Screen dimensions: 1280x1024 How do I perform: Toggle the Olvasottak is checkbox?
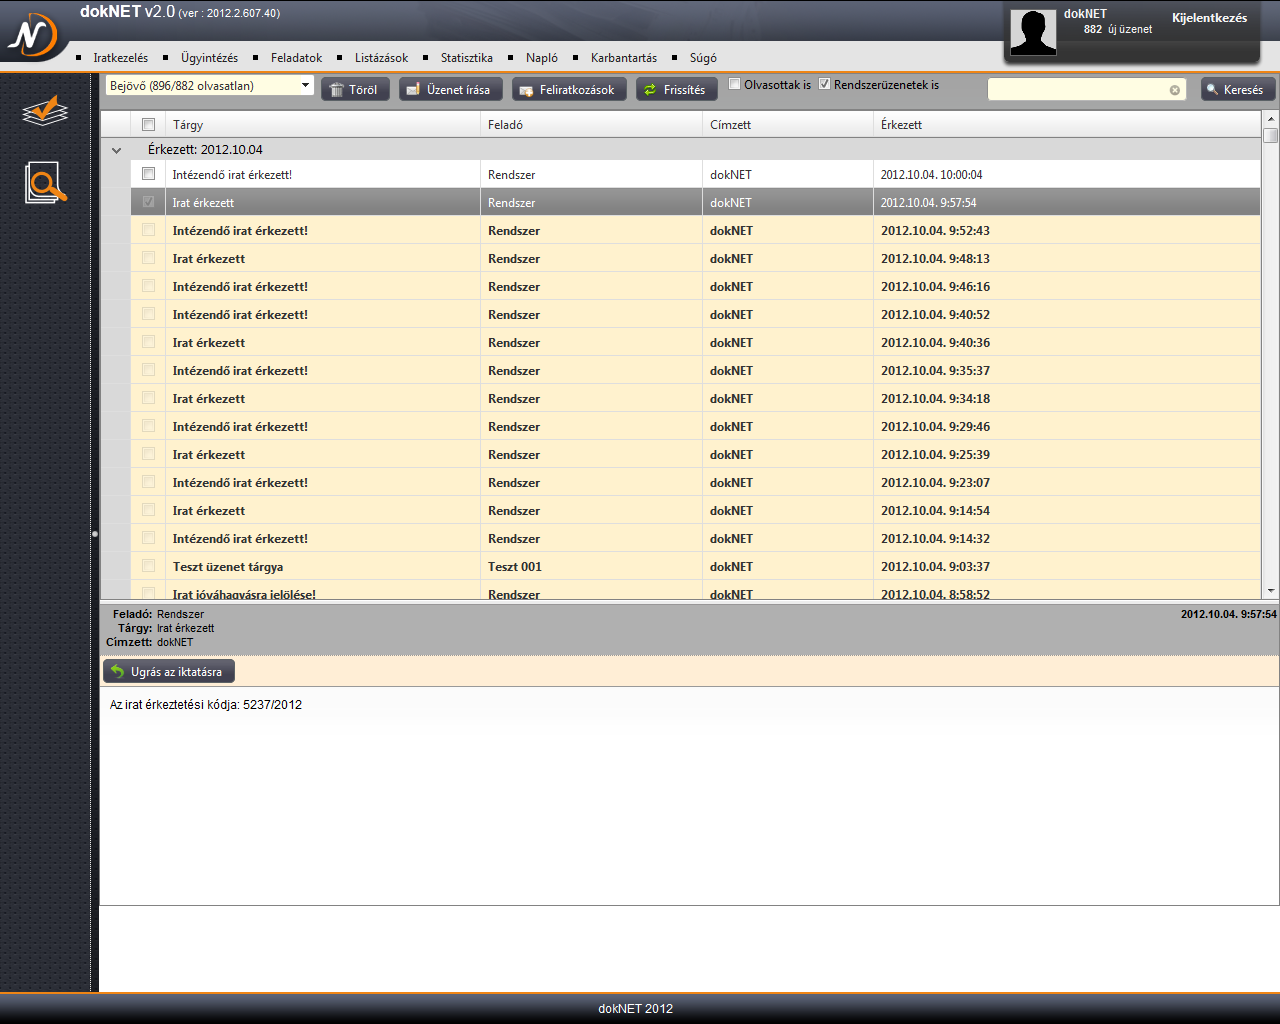[735, 84]
